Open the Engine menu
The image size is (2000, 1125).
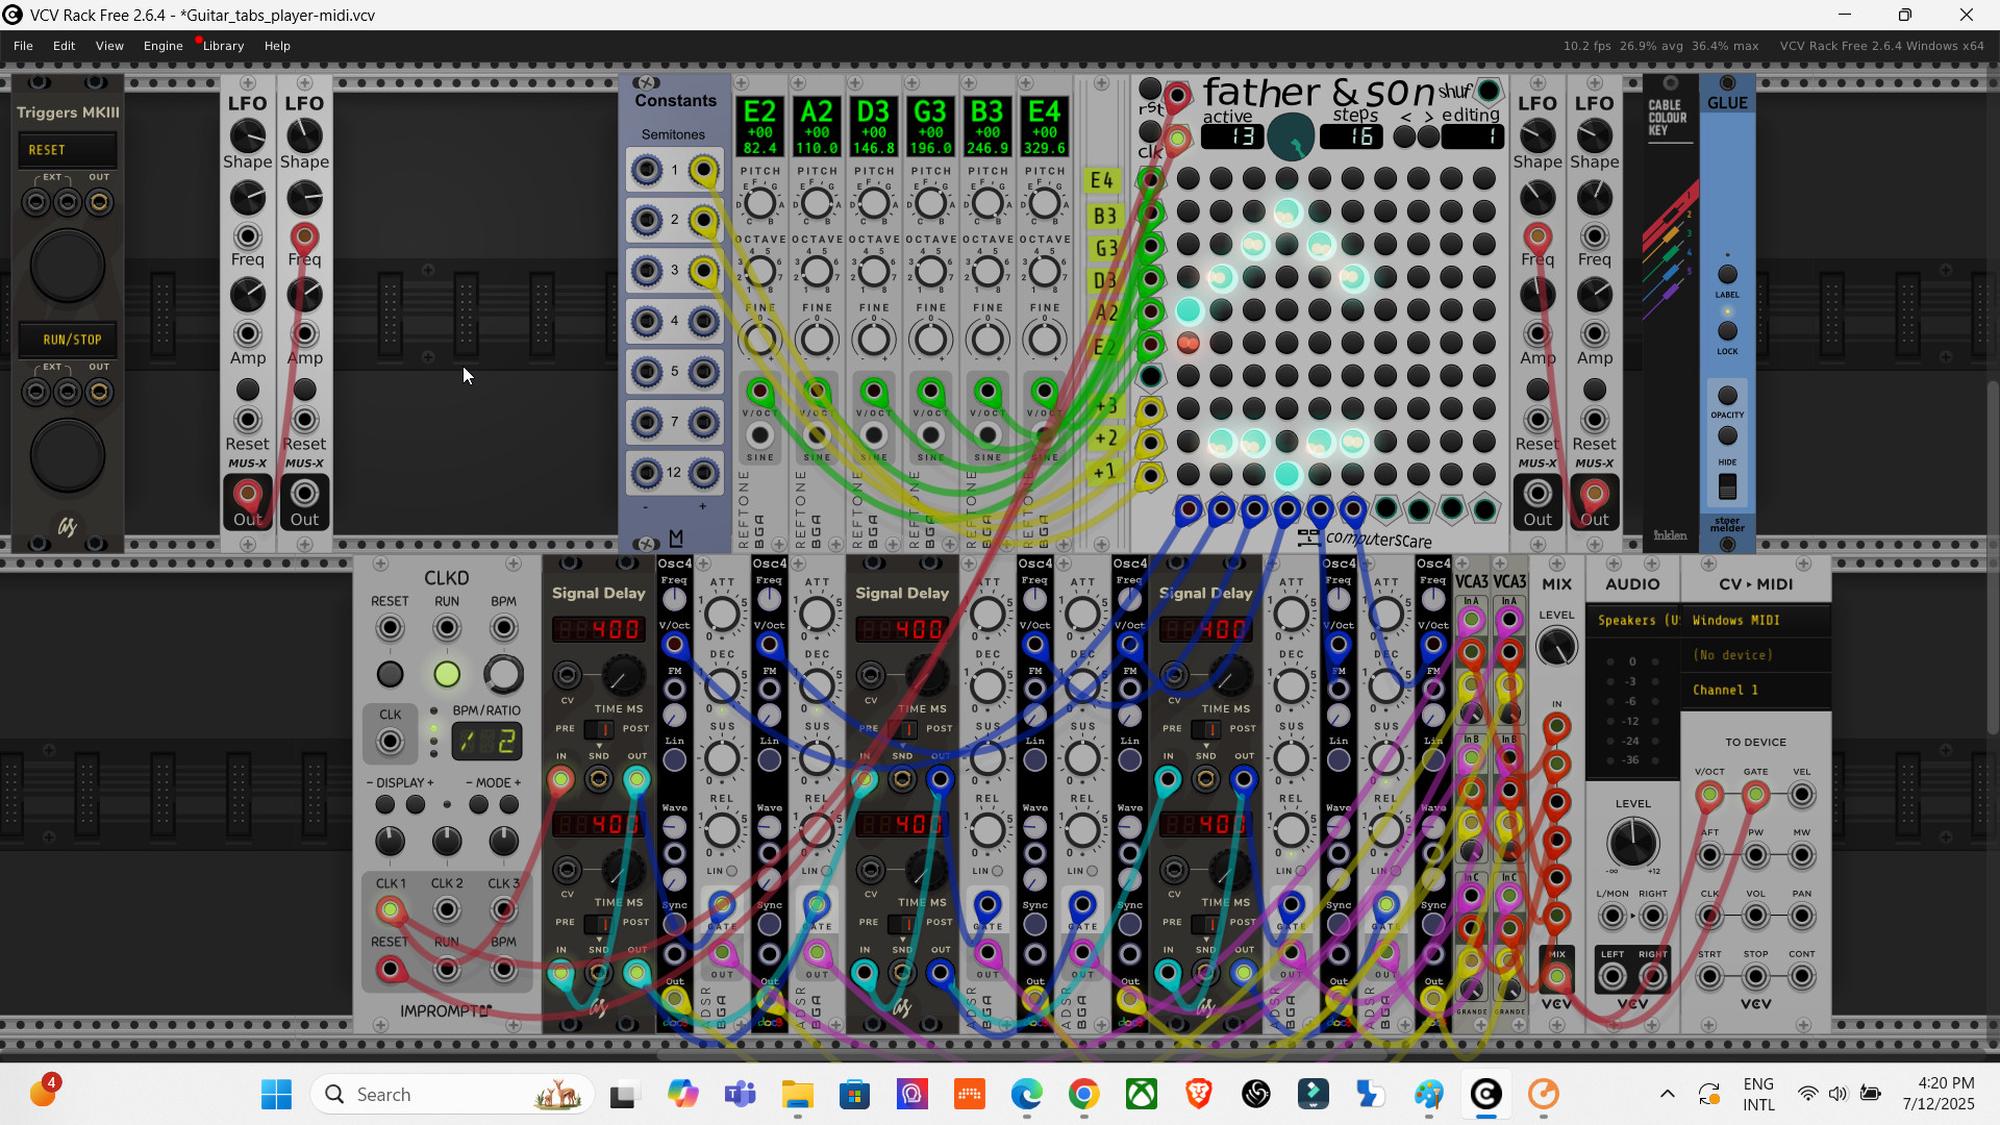pos(162,46)
